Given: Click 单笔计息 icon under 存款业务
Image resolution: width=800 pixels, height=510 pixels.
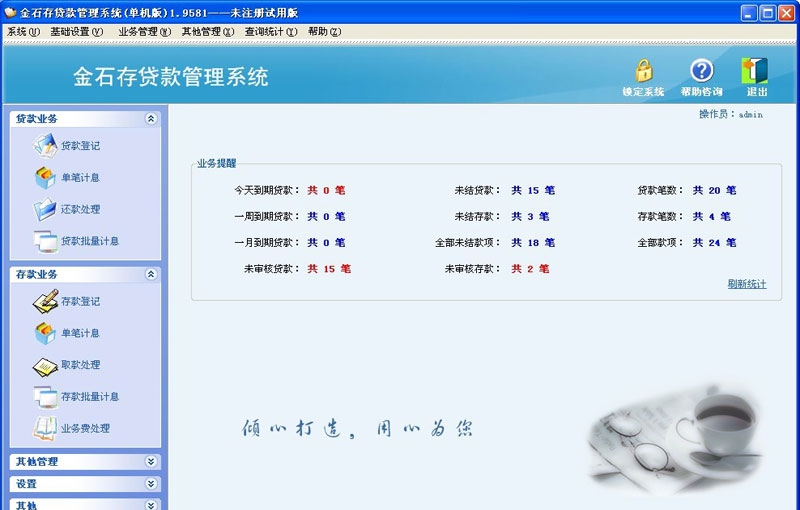Looking at the screenshot, I should 45,333.
